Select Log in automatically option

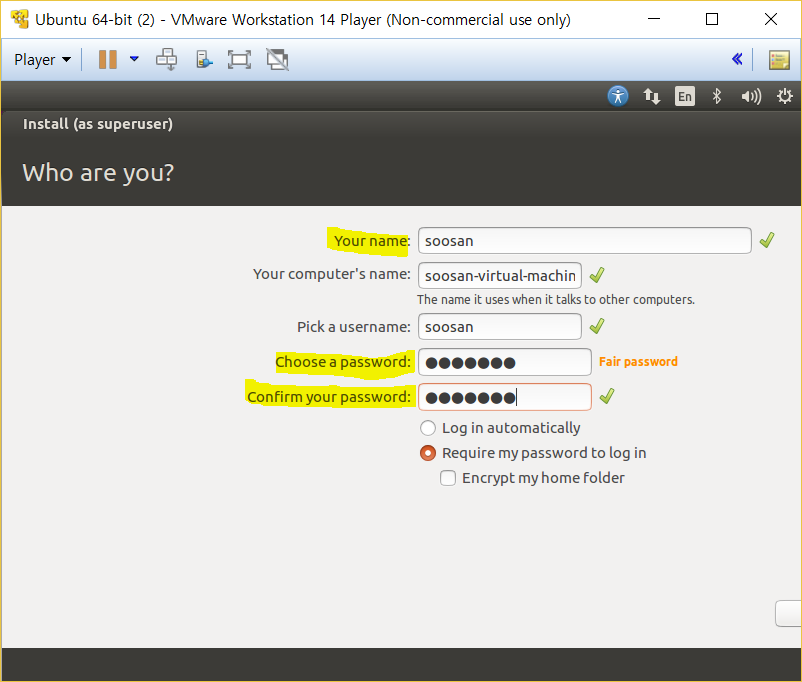click(x=428, y=428)
